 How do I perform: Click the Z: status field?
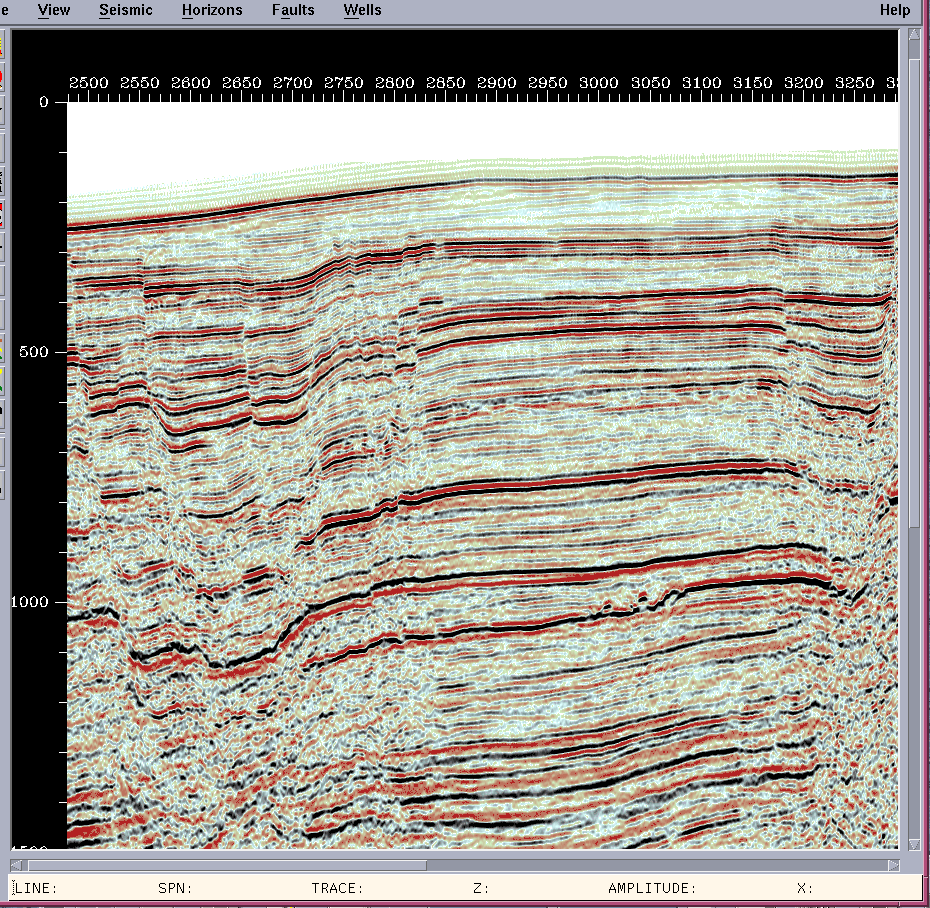click(x=481, y=888)
